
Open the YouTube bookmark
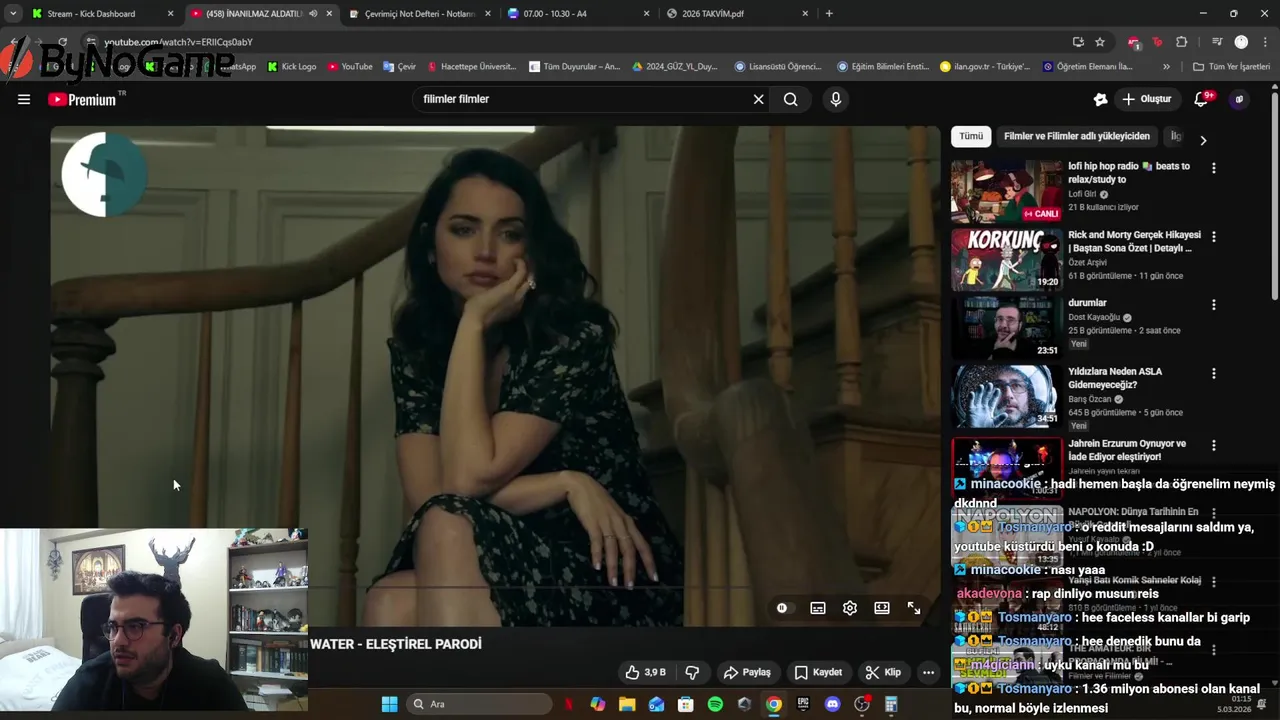pyautogui.click(x=350, y=67)
